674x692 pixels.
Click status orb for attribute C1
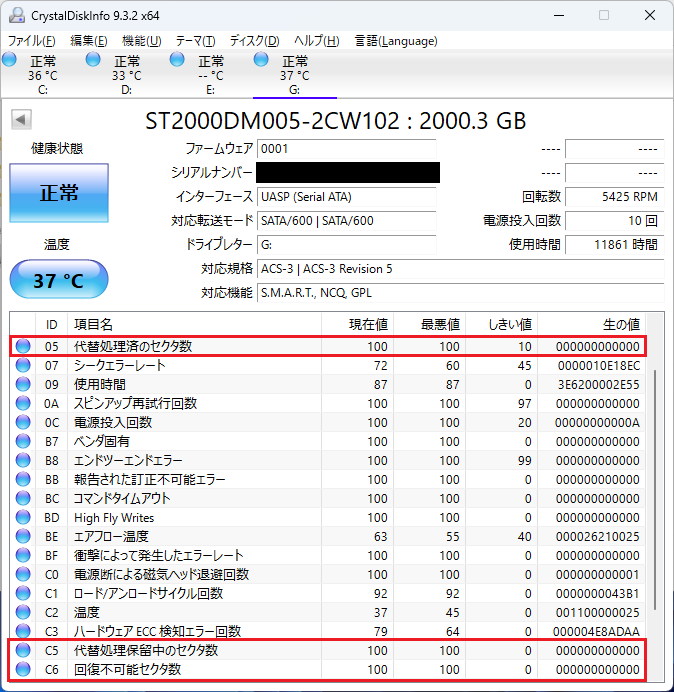point(23,593)
